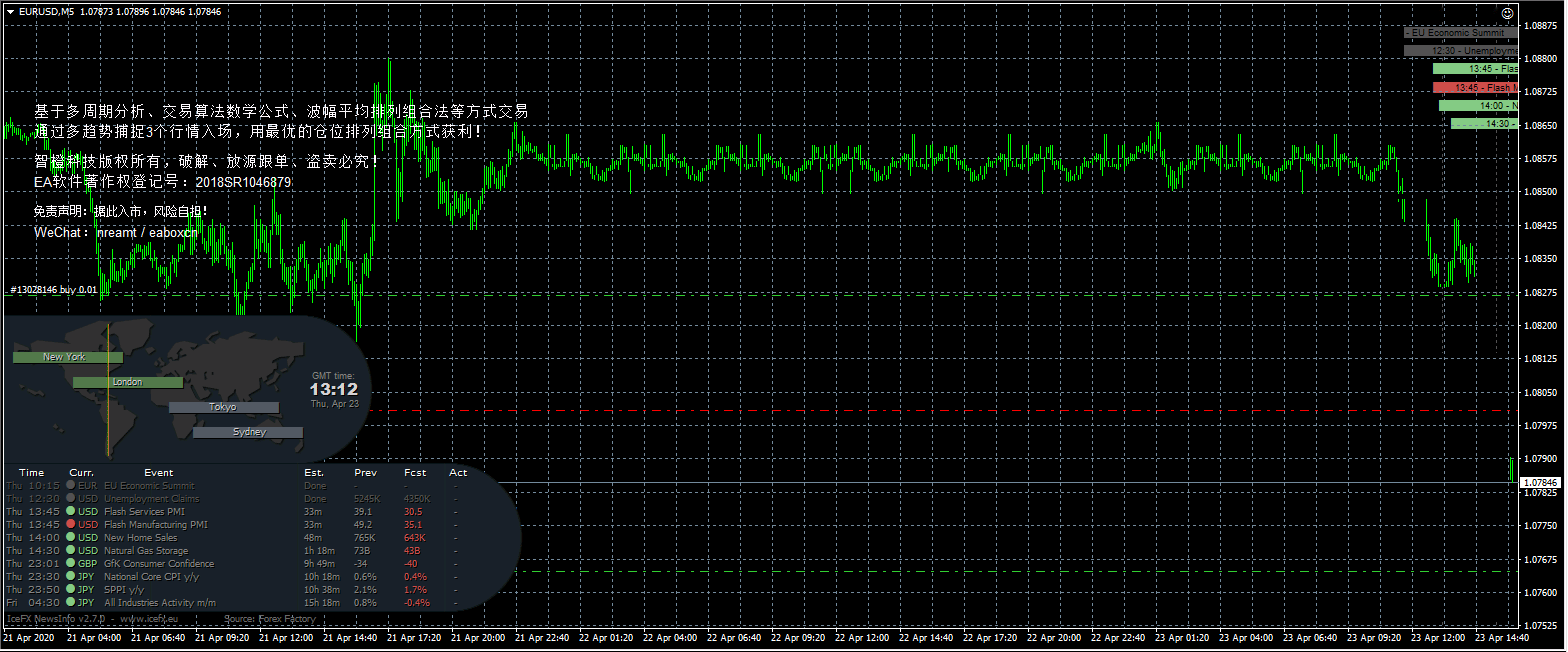Click the gray impact dot for EU Economic Summit
This screenshot has width=1568, height=652.
[70, 485]
